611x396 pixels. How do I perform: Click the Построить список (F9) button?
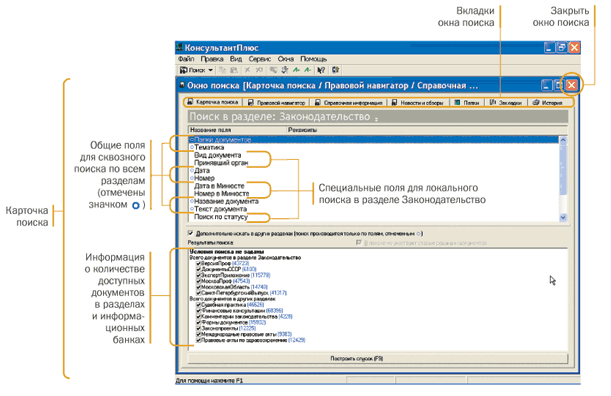click(377, 359)
